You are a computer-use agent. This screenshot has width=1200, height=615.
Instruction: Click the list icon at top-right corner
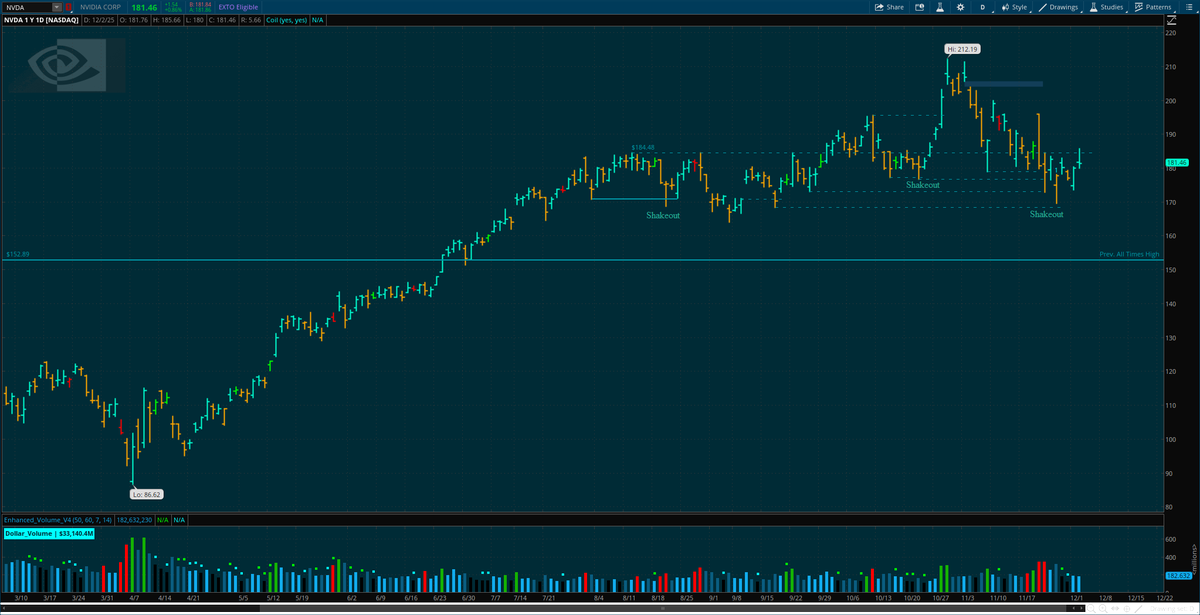[x=1189, y=7]
